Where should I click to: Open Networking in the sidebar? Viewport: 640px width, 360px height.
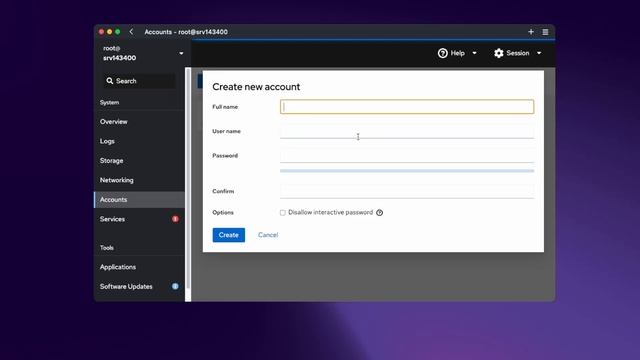pos(139,180)
